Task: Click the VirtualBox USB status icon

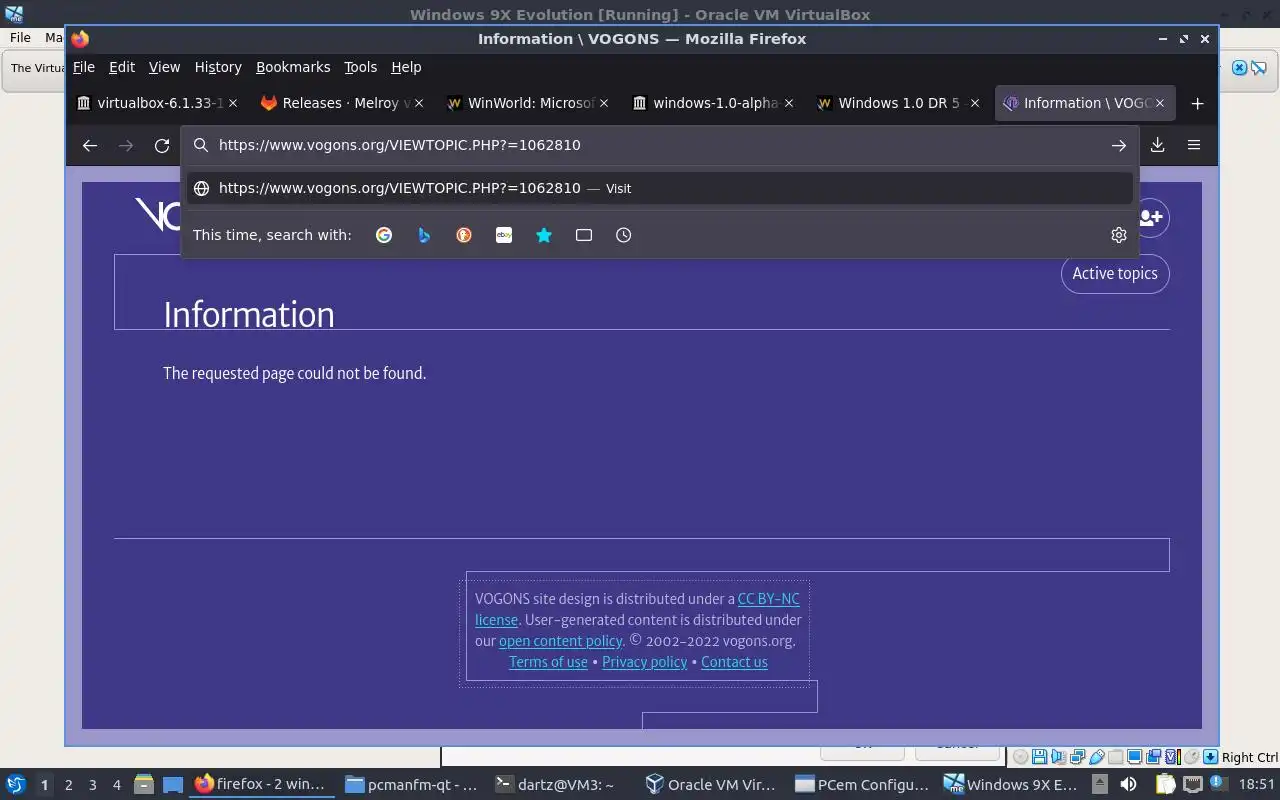Action: tap(1097, 757)
